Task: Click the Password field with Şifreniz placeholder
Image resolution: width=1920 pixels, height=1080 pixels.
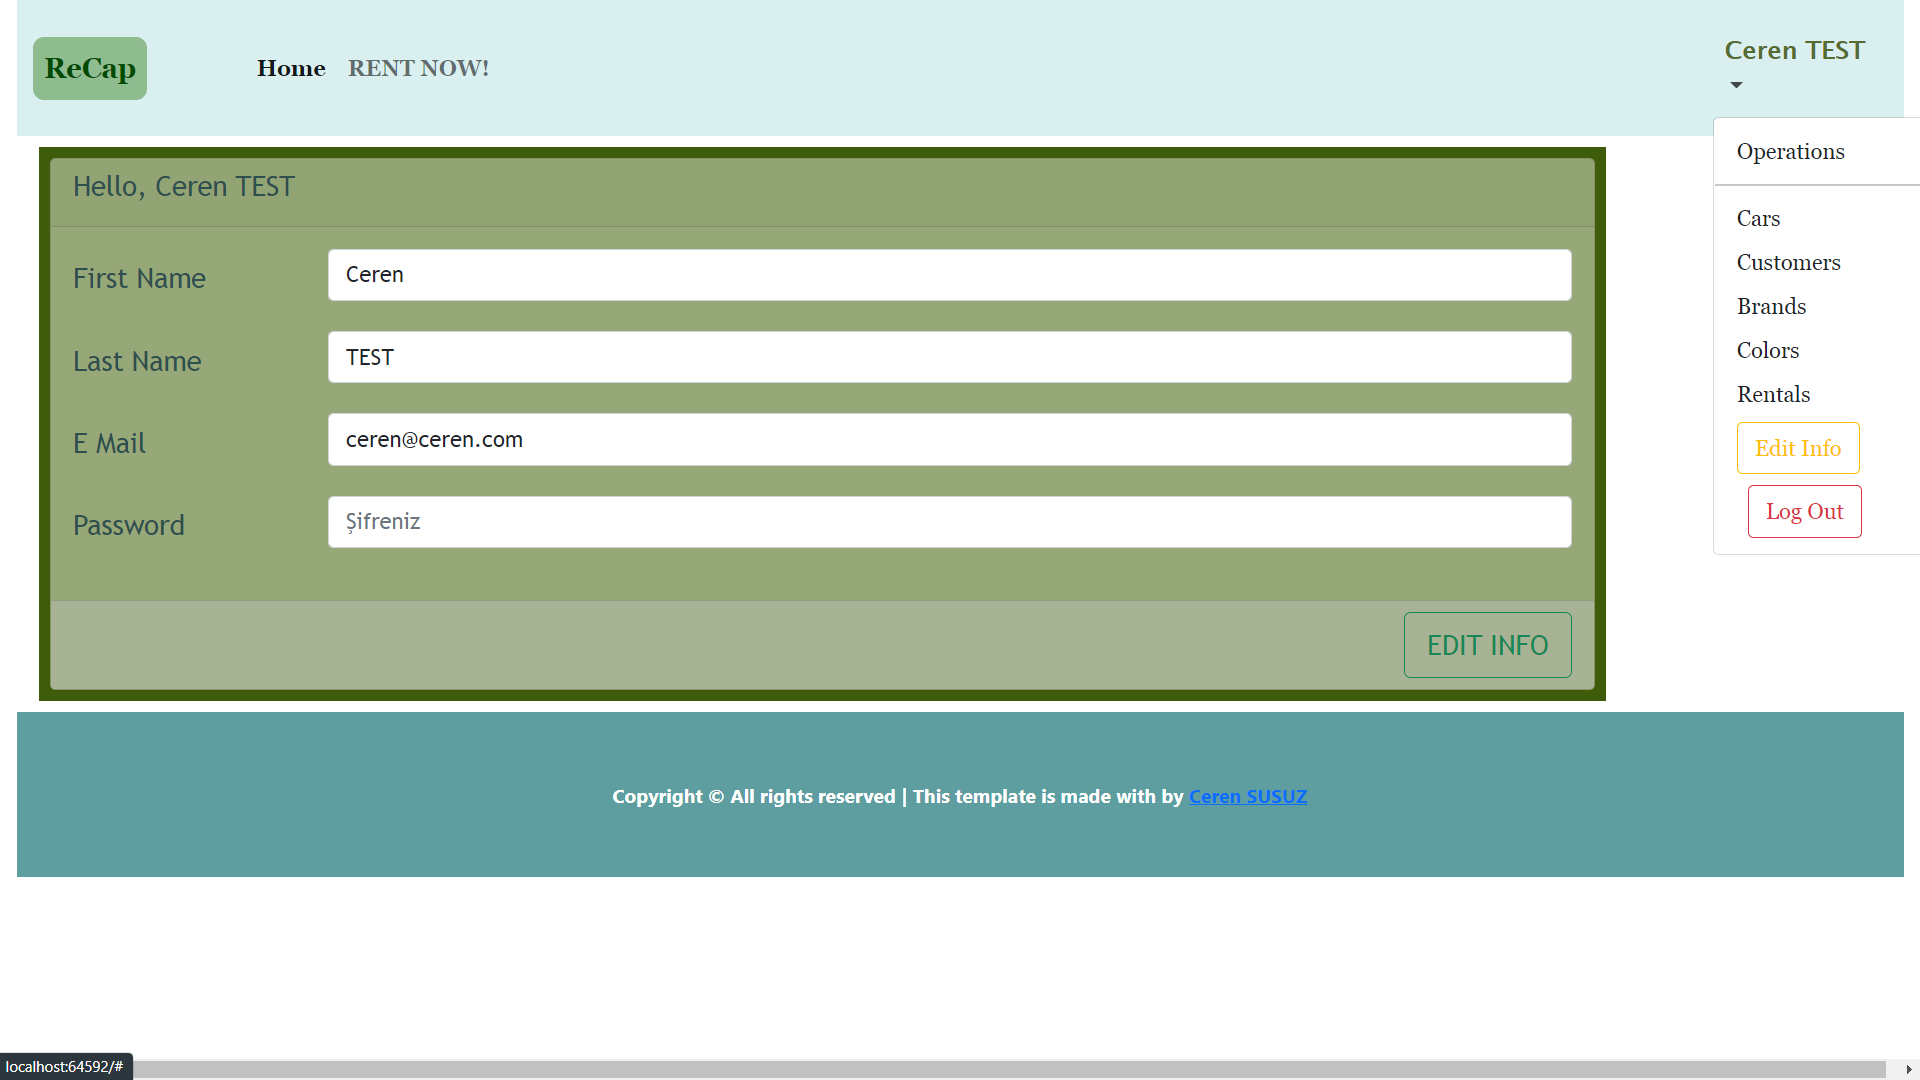Action: pyautogui.click(x=949, y=522)
